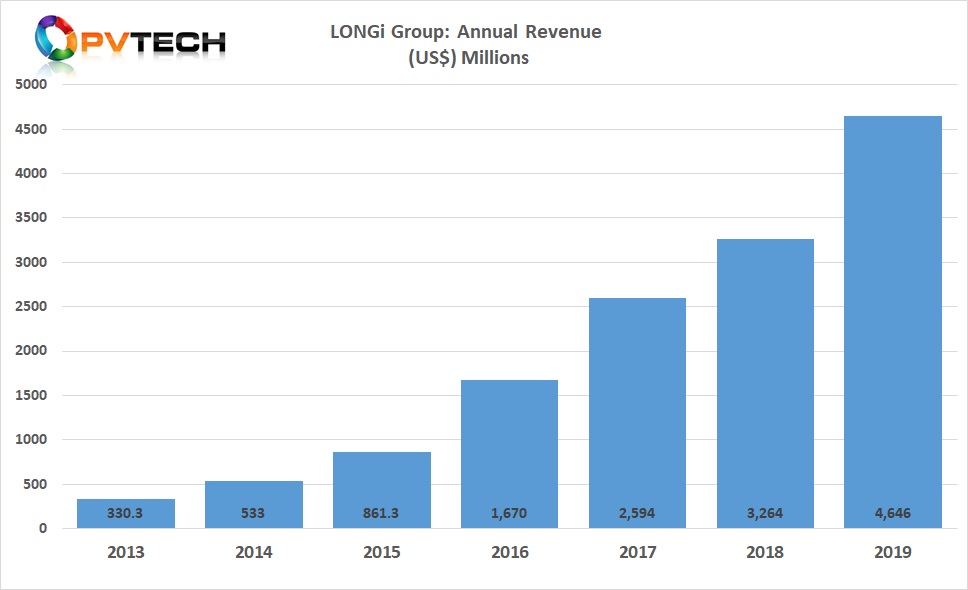
Task: Click the x-axis label '2016'
Action: [510, 552]
